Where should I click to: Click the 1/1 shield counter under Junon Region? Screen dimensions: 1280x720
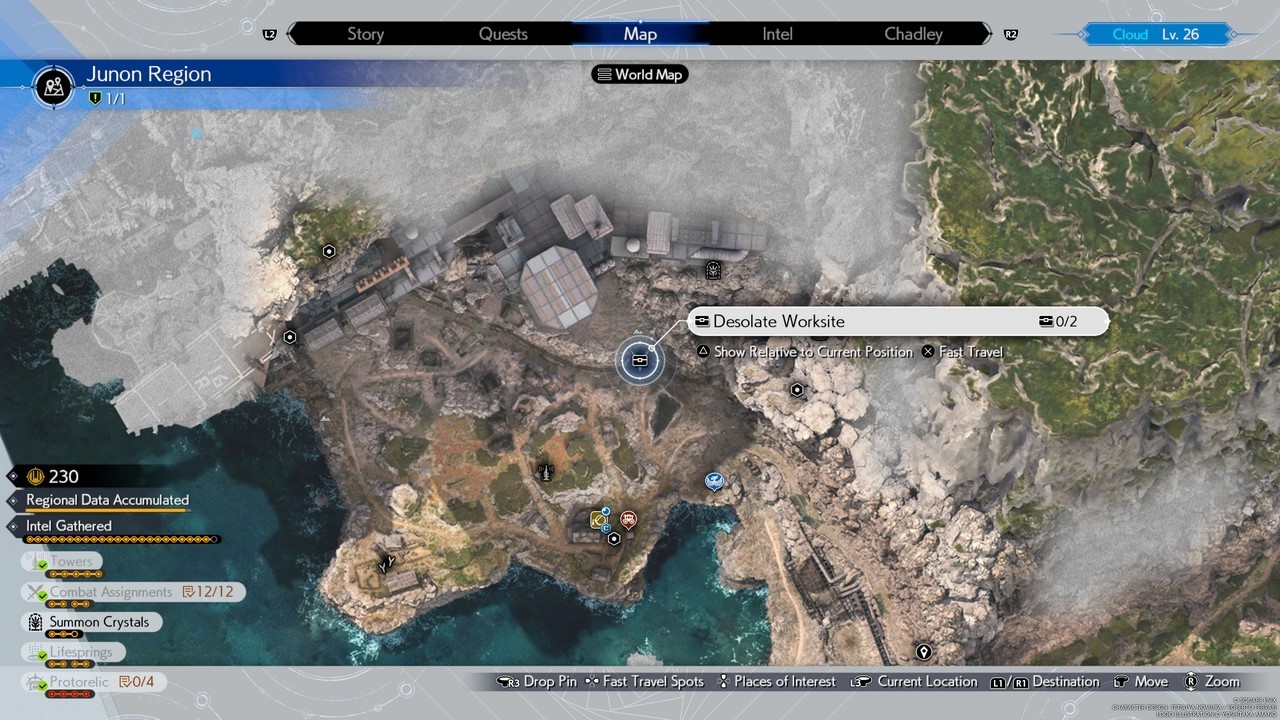click(x=107, y=98)
